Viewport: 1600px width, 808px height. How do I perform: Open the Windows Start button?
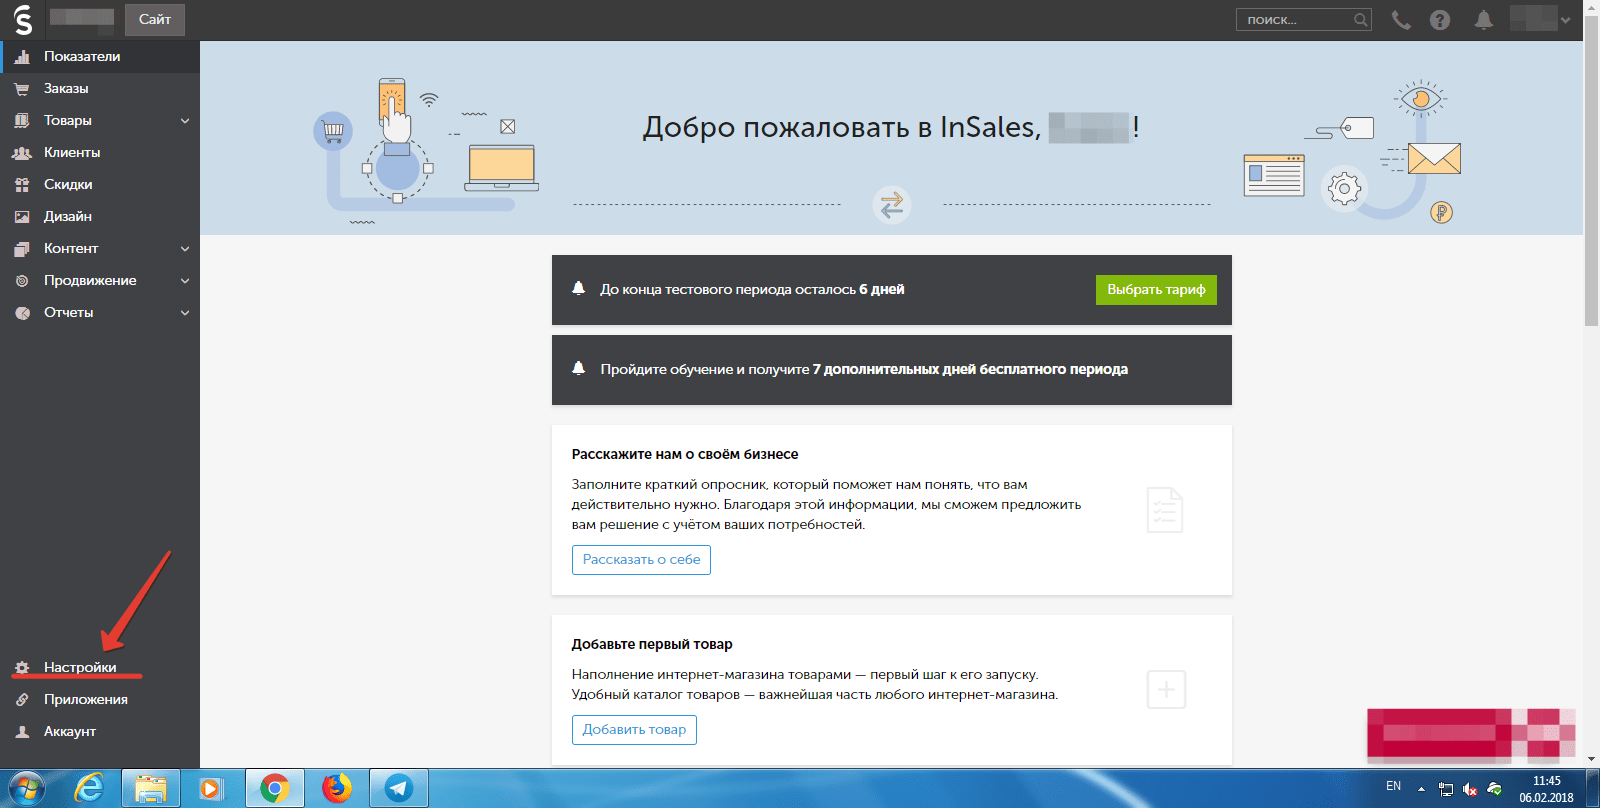pos(26,788)
